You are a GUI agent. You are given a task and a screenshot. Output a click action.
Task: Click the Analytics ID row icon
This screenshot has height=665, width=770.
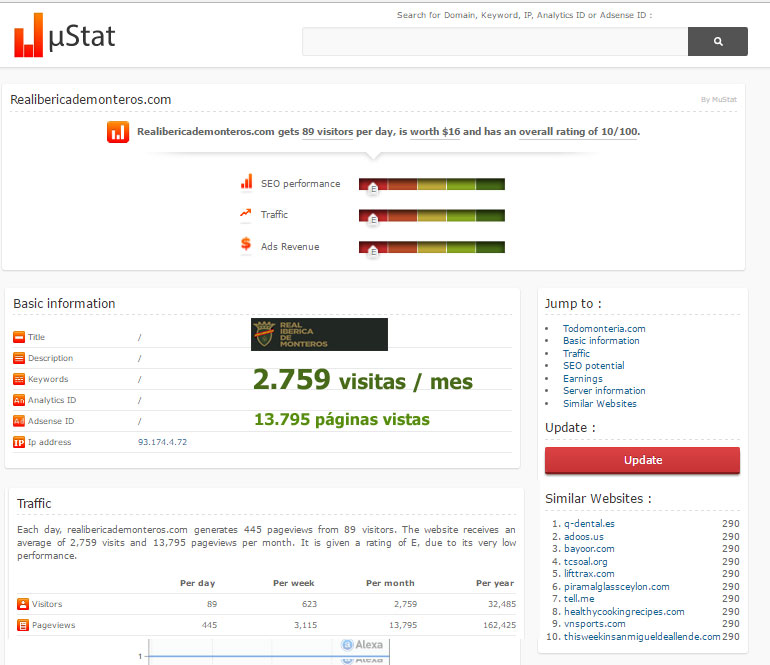(19, 400)
